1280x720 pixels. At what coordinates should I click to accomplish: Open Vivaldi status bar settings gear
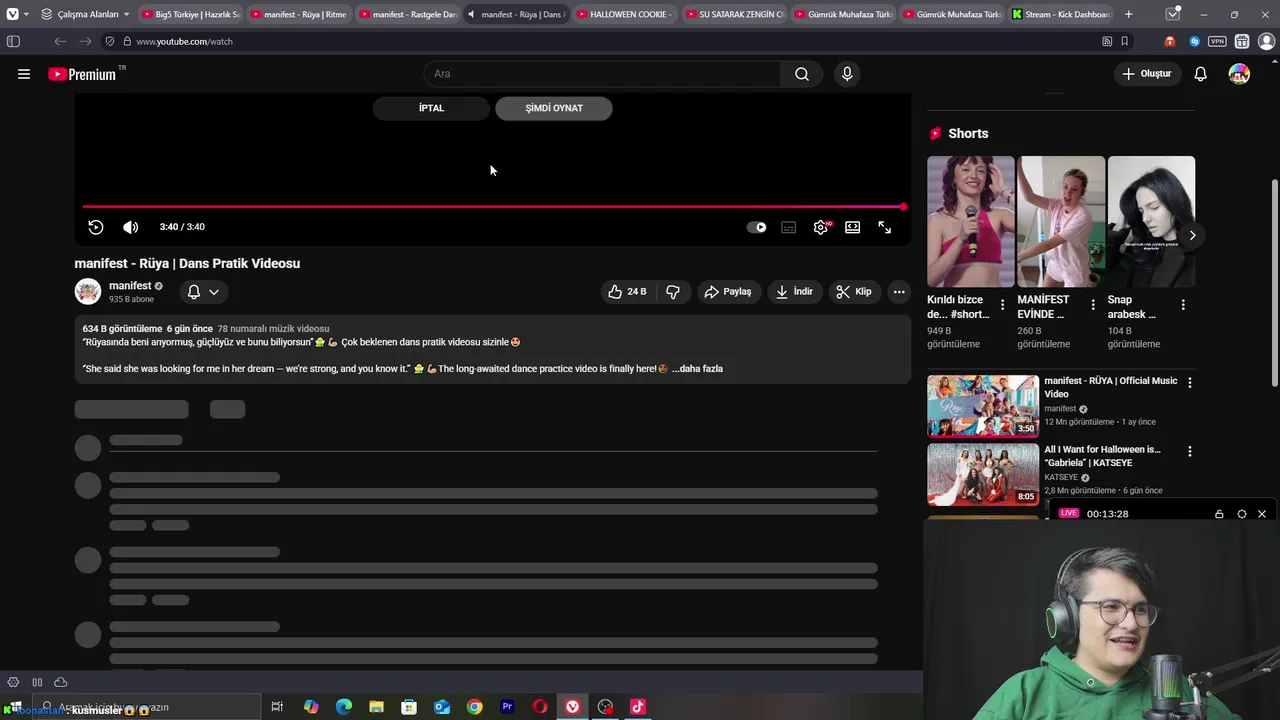point(13,682)
